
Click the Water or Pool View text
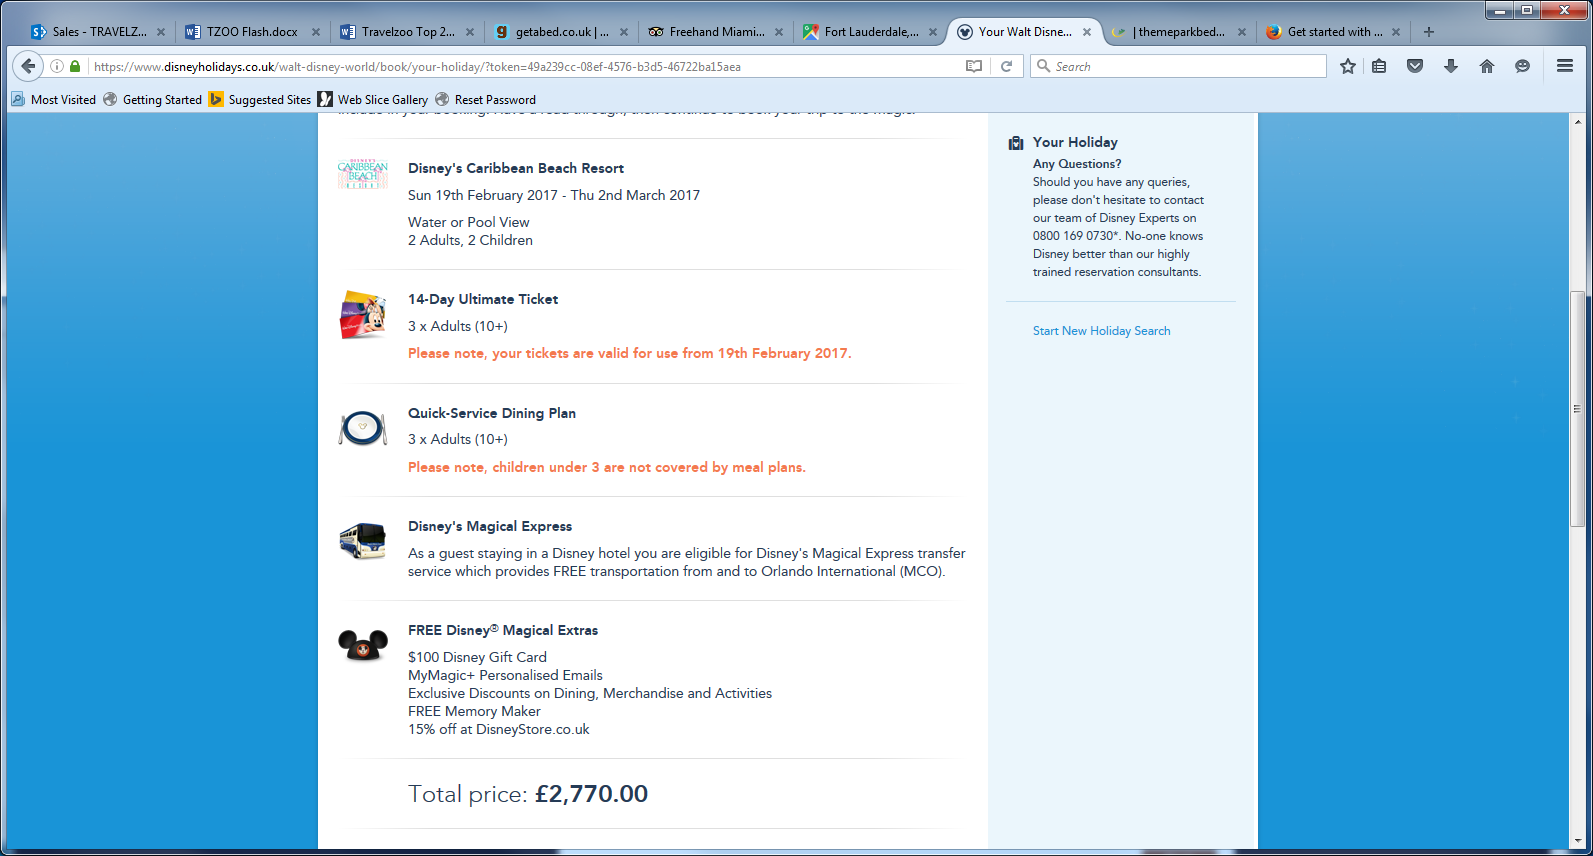[x=469, y=222]
